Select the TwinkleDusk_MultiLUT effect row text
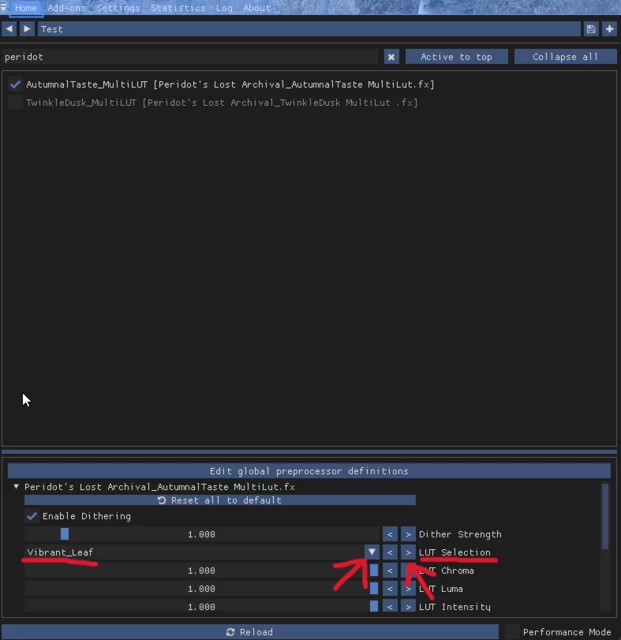This screenshot has height=640, width=621. [222, 102]
